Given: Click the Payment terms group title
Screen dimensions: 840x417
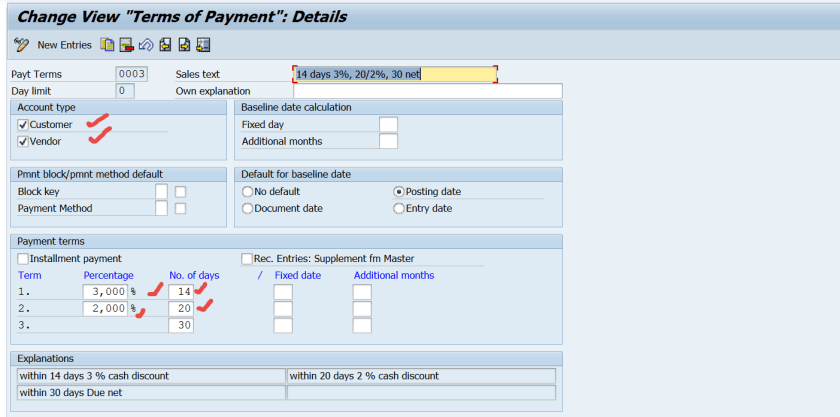Looking at the screenshot, I should tap(51, 241).
